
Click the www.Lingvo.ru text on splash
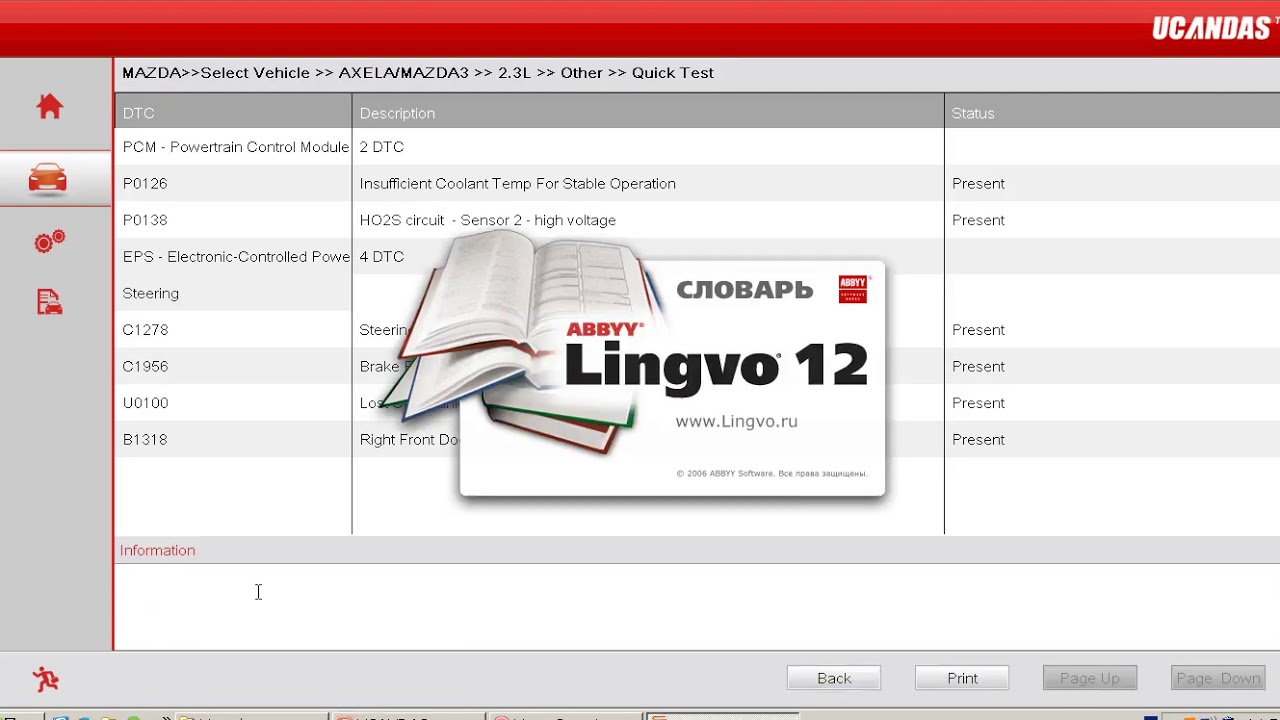tap(736, 421)
